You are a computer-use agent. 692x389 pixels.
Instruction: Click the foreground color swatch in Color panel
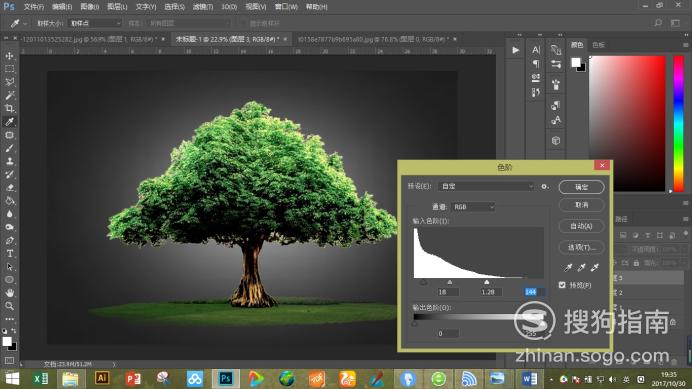pyautogui.click(x=575, y=62)
